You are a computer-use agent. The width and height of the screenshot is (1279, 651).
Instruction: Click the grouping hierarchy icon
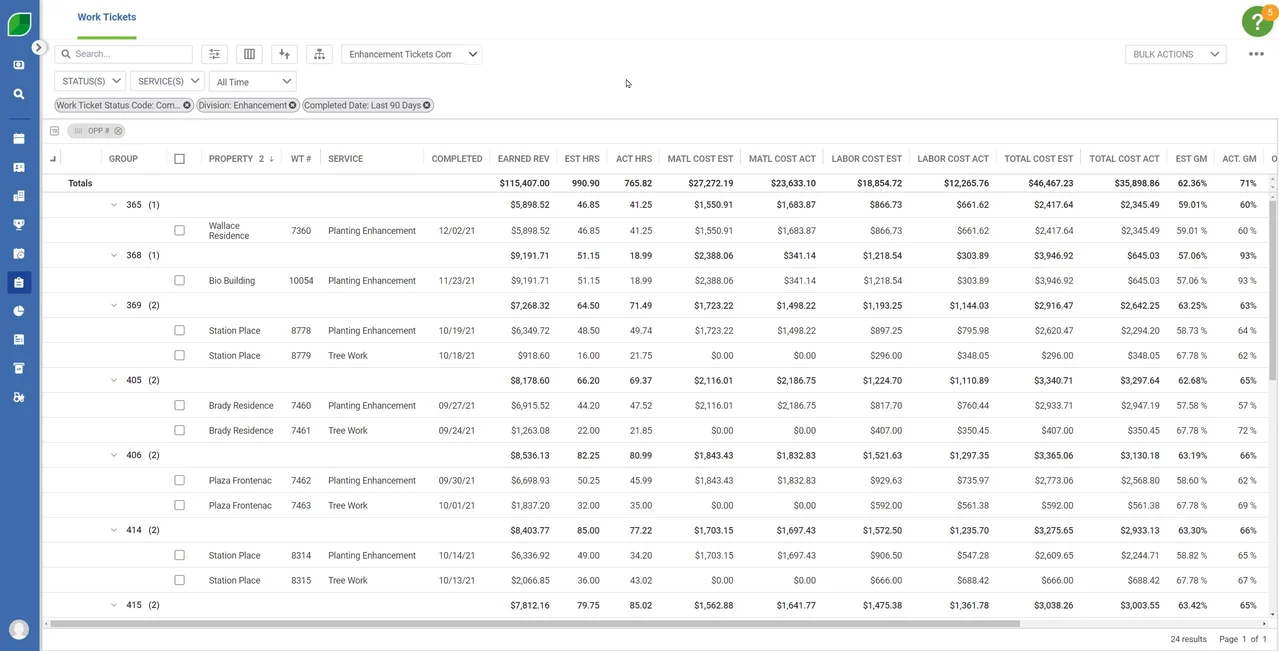coord(319,53)
